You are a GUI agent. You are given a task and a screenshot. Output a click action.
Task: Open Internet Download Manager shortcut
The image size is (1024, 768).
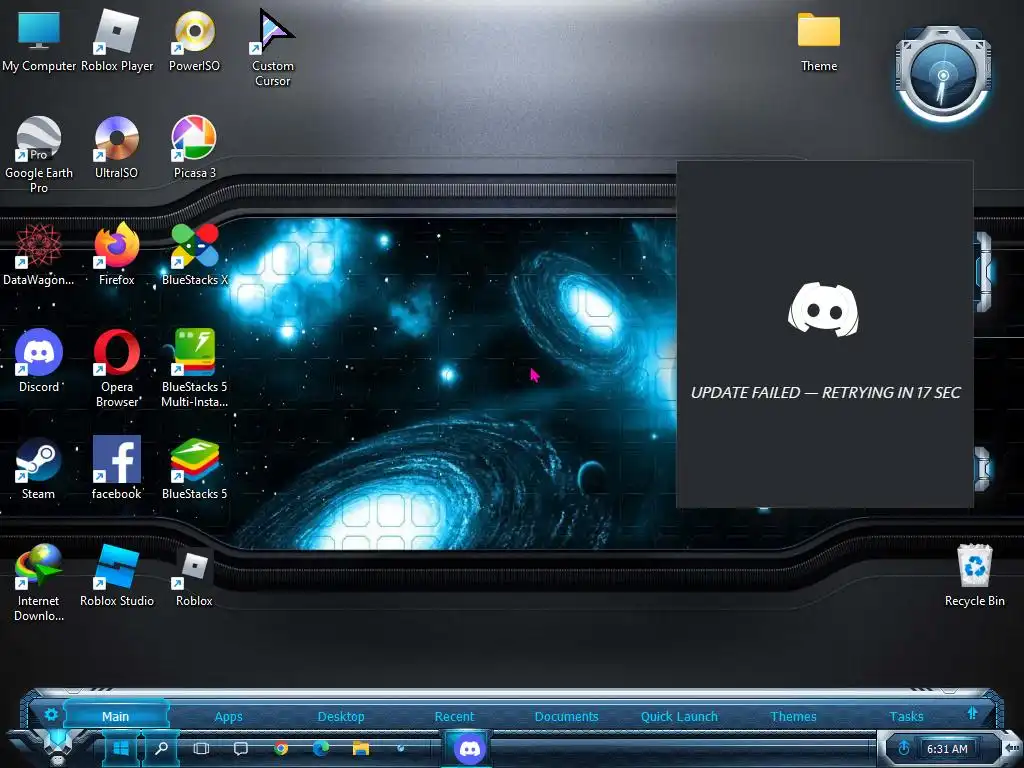pos(39,583)
